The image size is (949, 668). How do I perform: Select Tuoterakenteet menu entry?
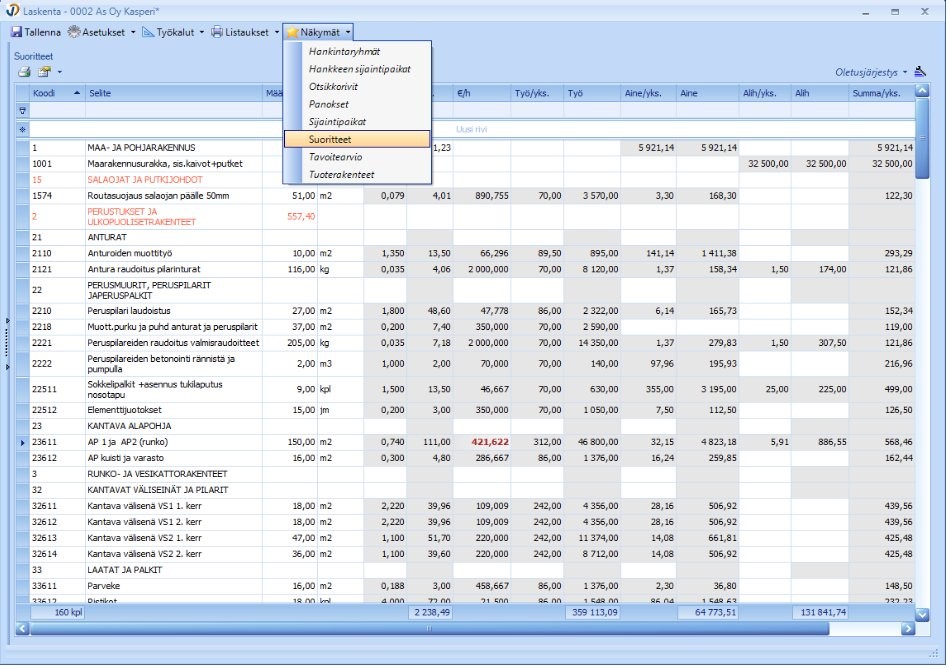coord(341,174)
